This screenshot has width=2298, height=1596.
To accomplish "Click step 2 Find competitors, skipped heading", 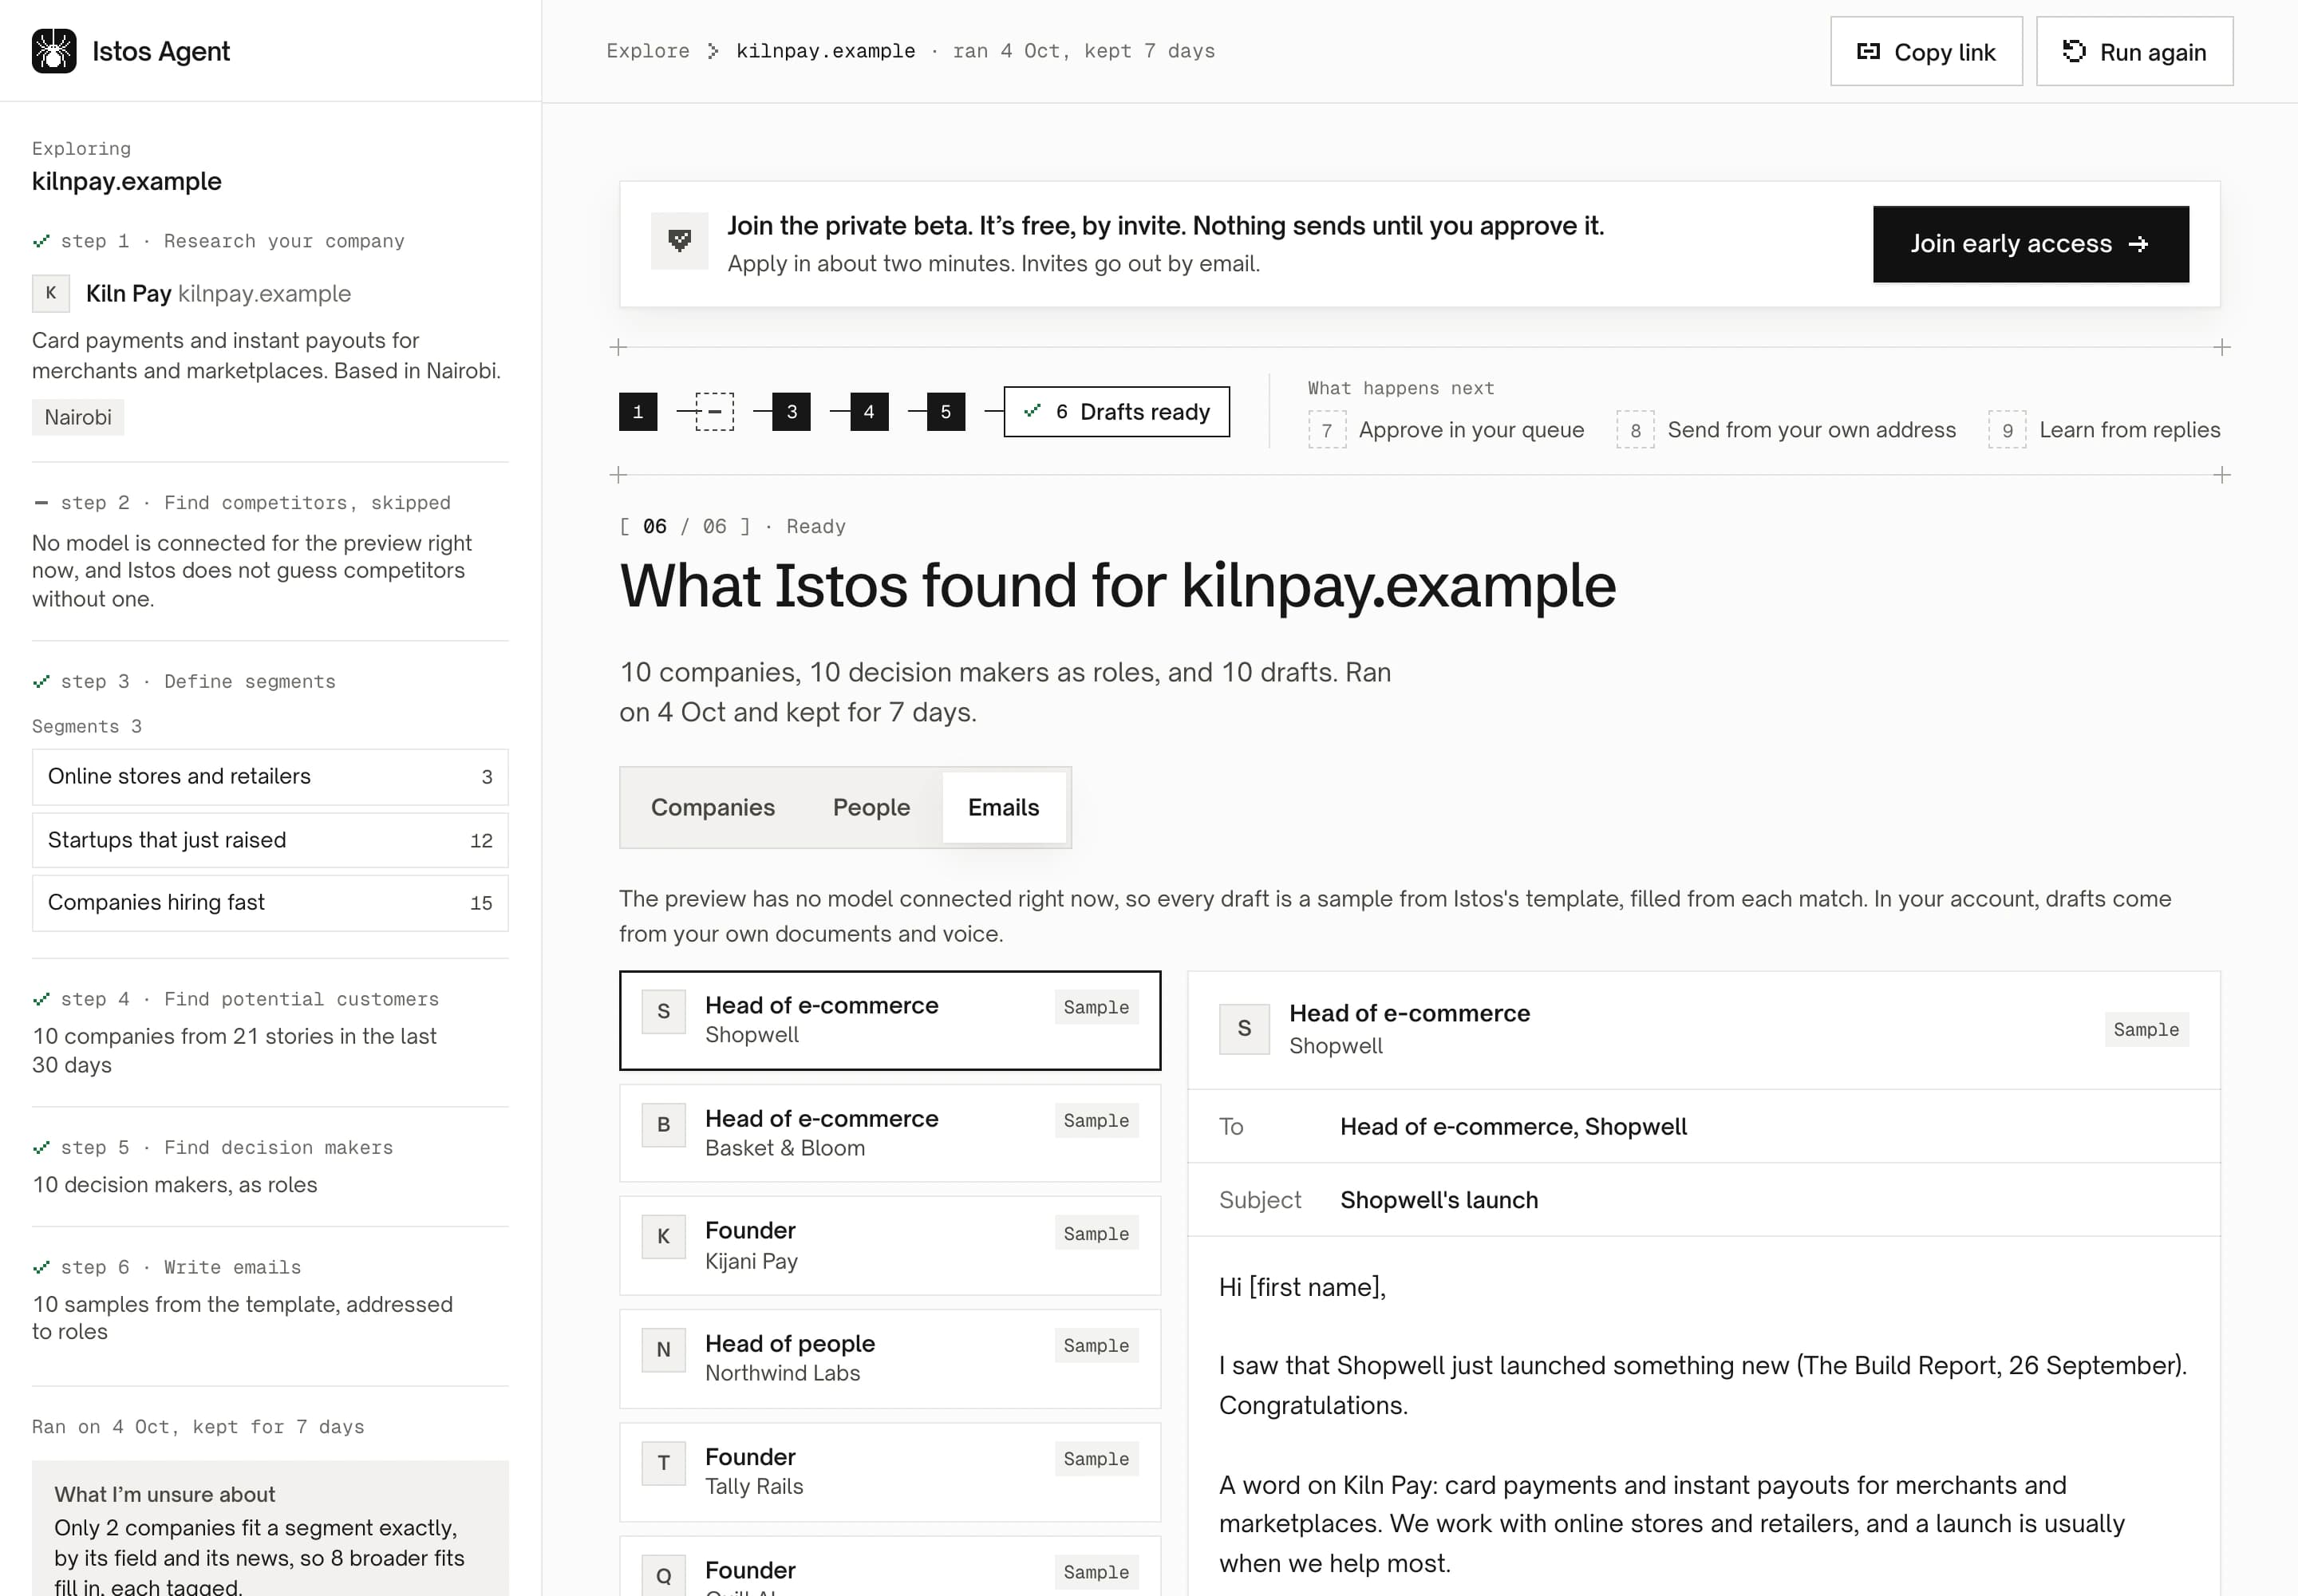I will coord(255,503).
